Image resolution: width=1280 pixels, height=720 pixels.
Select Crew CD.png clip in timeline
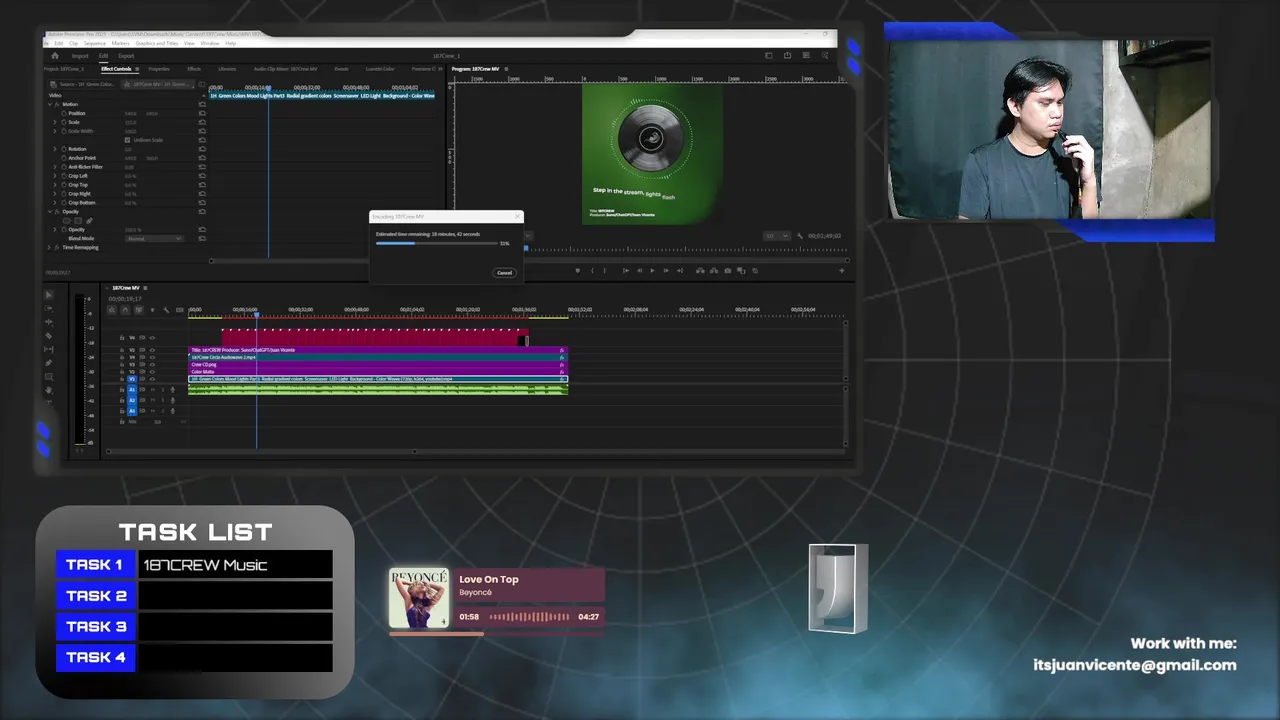377,364
